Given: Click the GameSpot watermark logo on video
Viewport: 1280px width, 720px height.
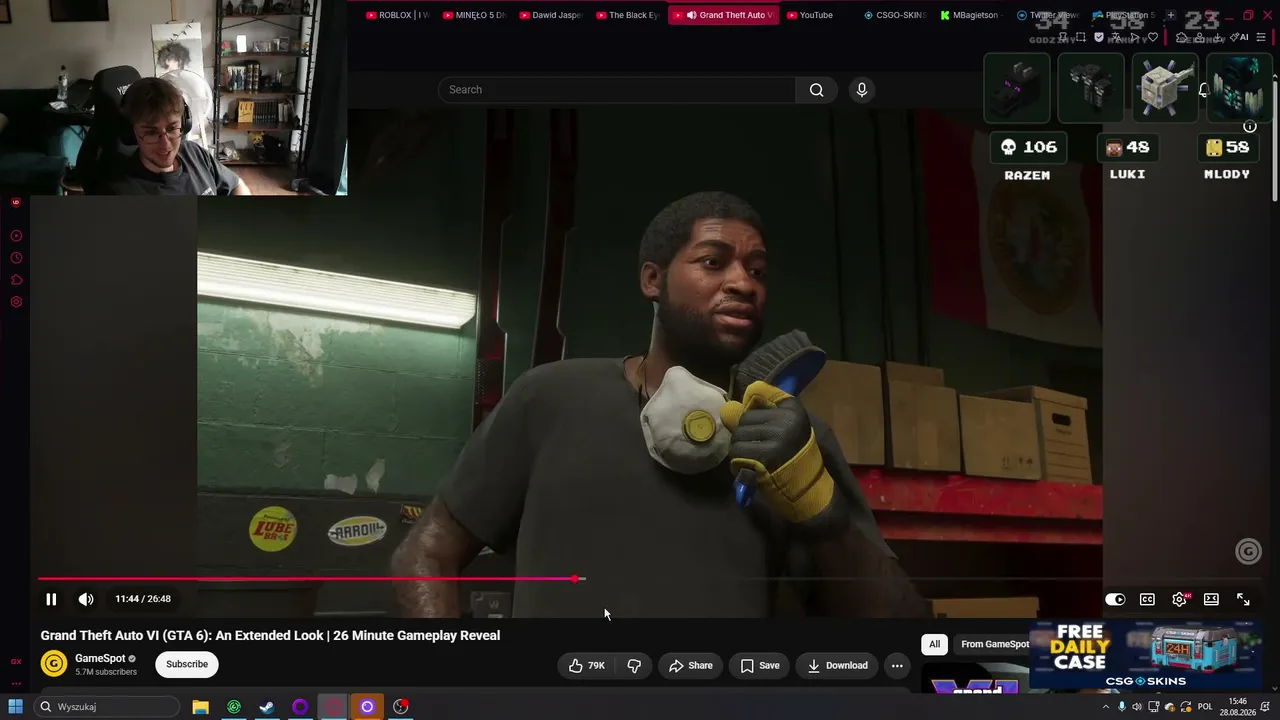Looking at the screenshot, I should click(x=1248, y=551).
